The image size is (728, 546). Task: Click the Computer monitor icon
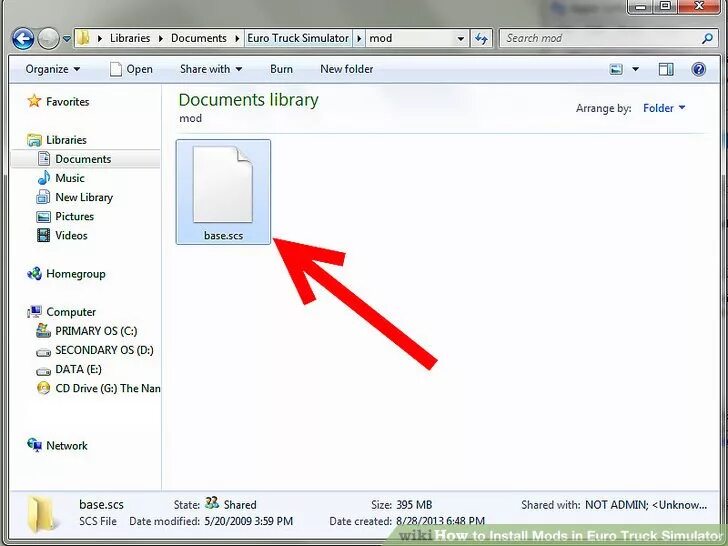point(34,312)
